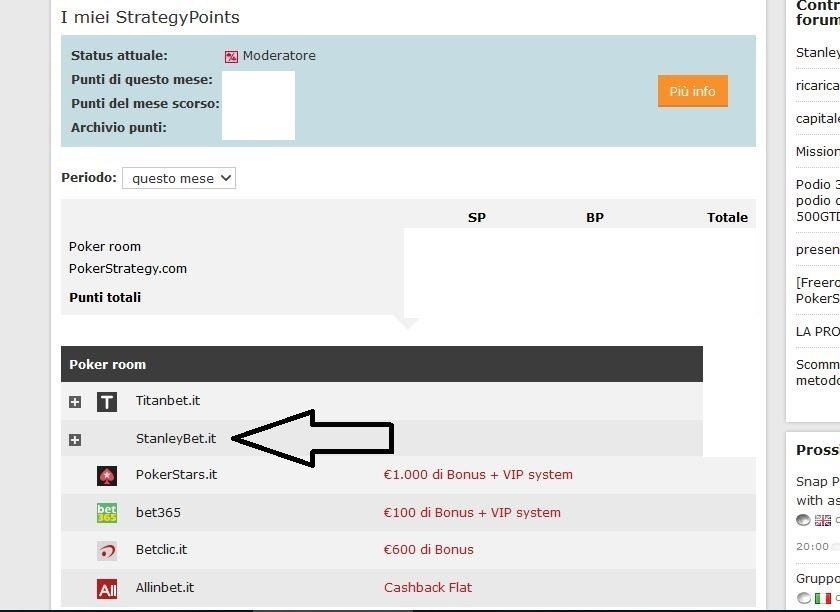Click the orange Più info button

[x=693, y=91]
